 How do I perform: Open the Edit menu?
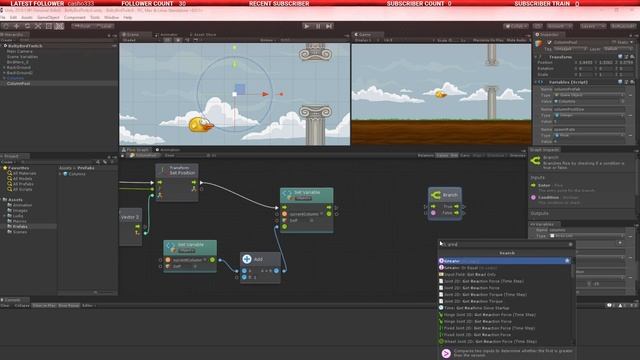tap(13, 18)
